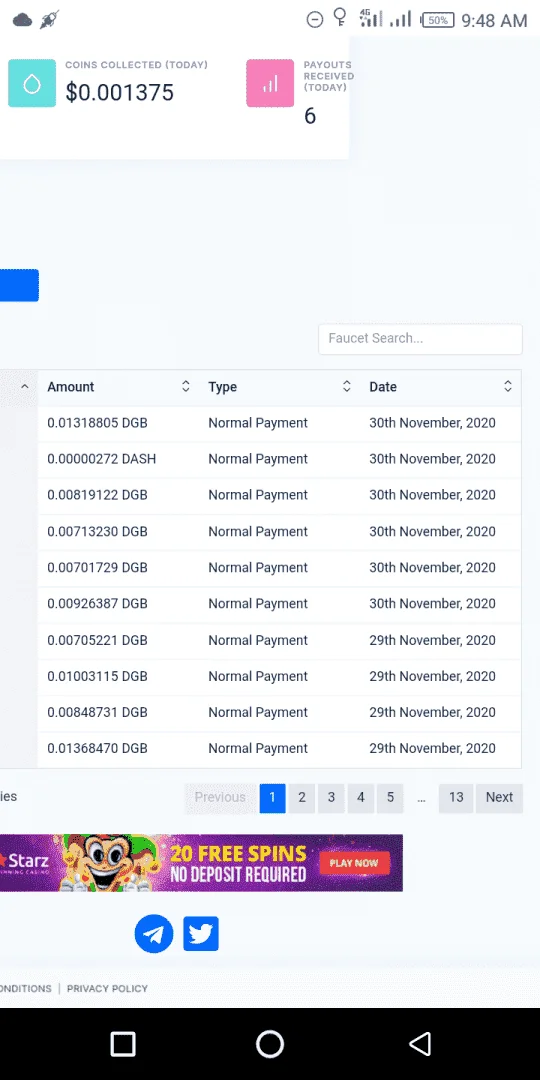Select date in the 0.01318805 DGB row
Viewport: 540px width, 1080px height.
pyautogui.click(x=432, y=423)
